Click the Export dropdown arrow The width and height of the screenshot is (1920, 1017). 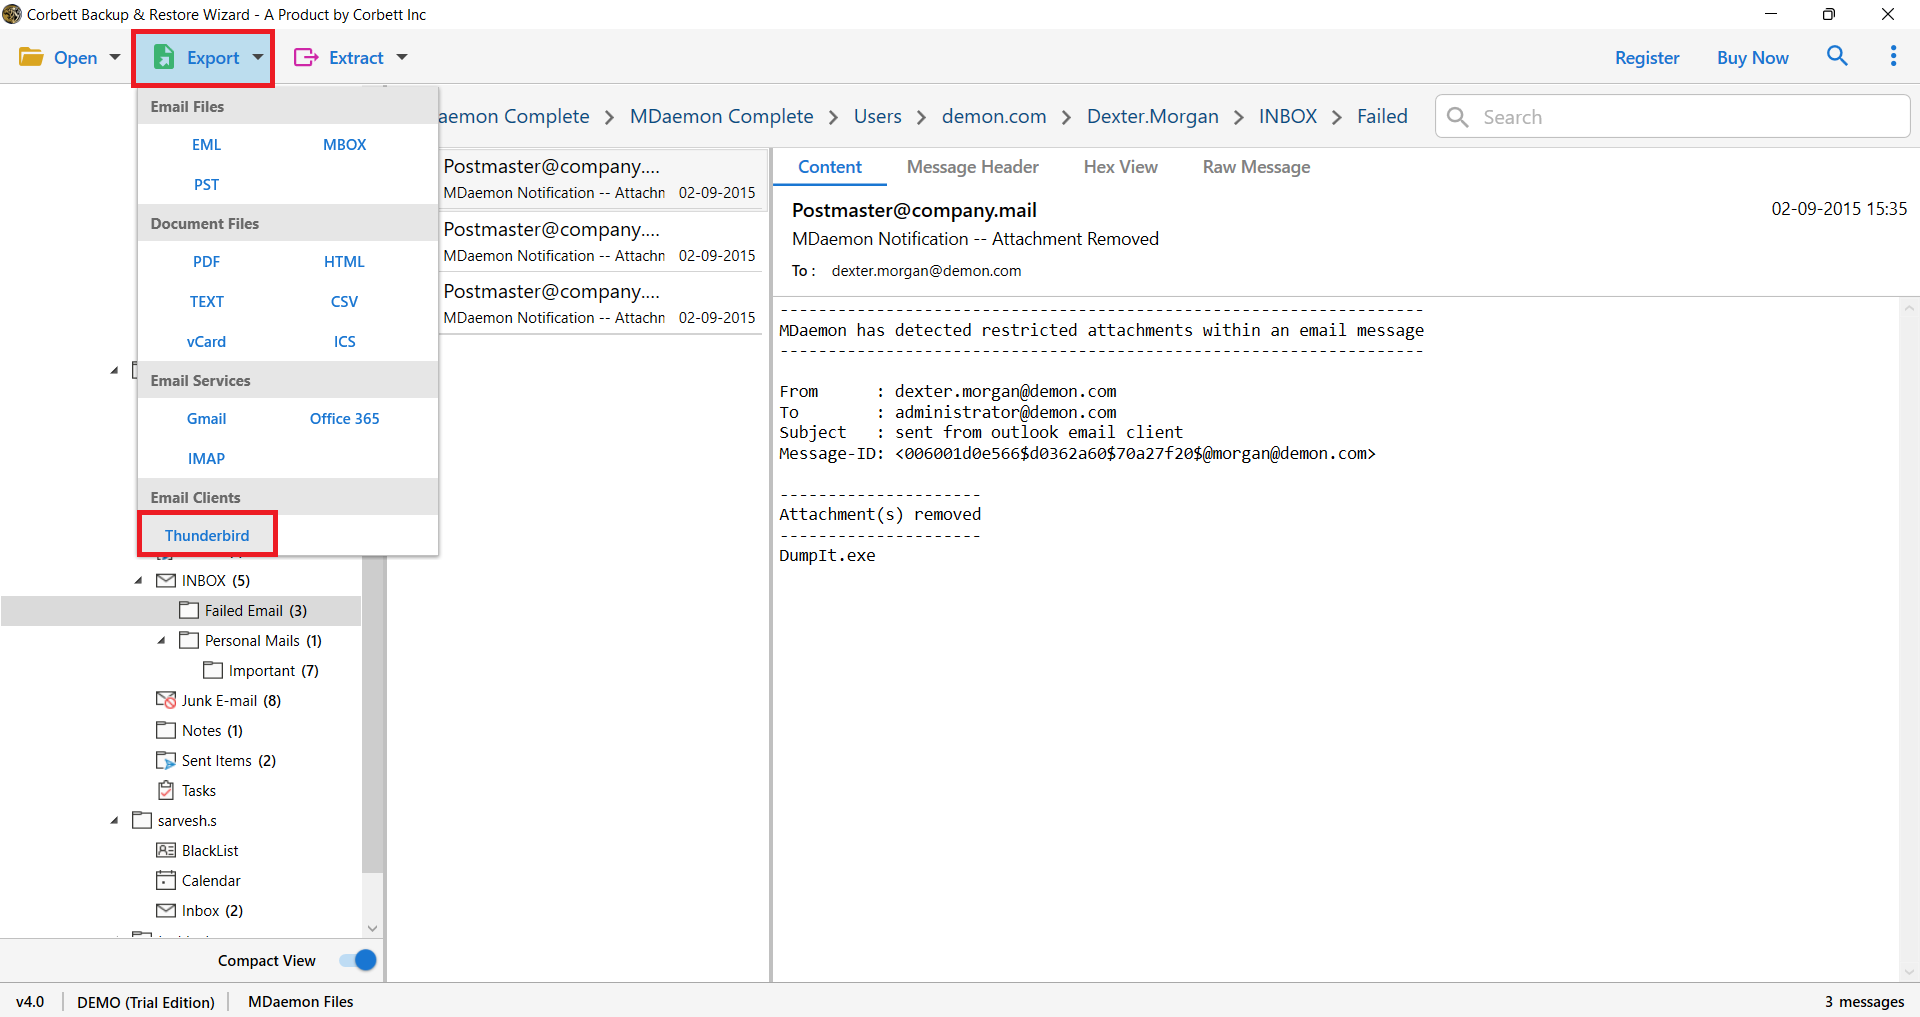(258, 57)
